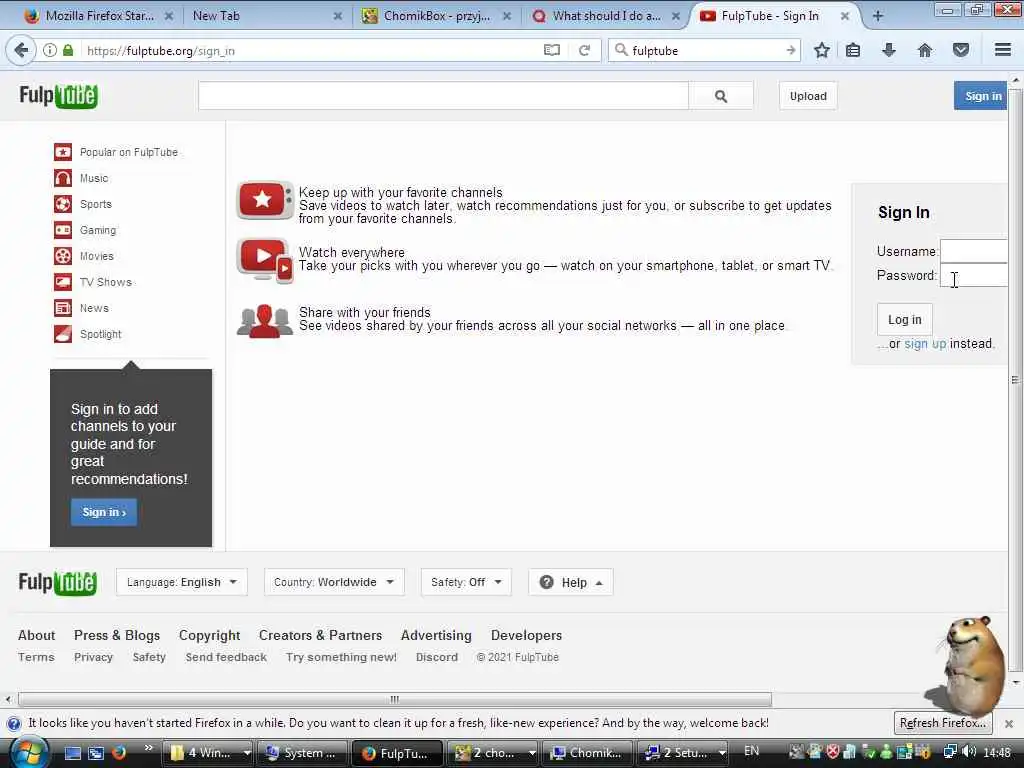Open the Music headphones icon
This screenshot has width=1024, height=768.
[63, 178]
